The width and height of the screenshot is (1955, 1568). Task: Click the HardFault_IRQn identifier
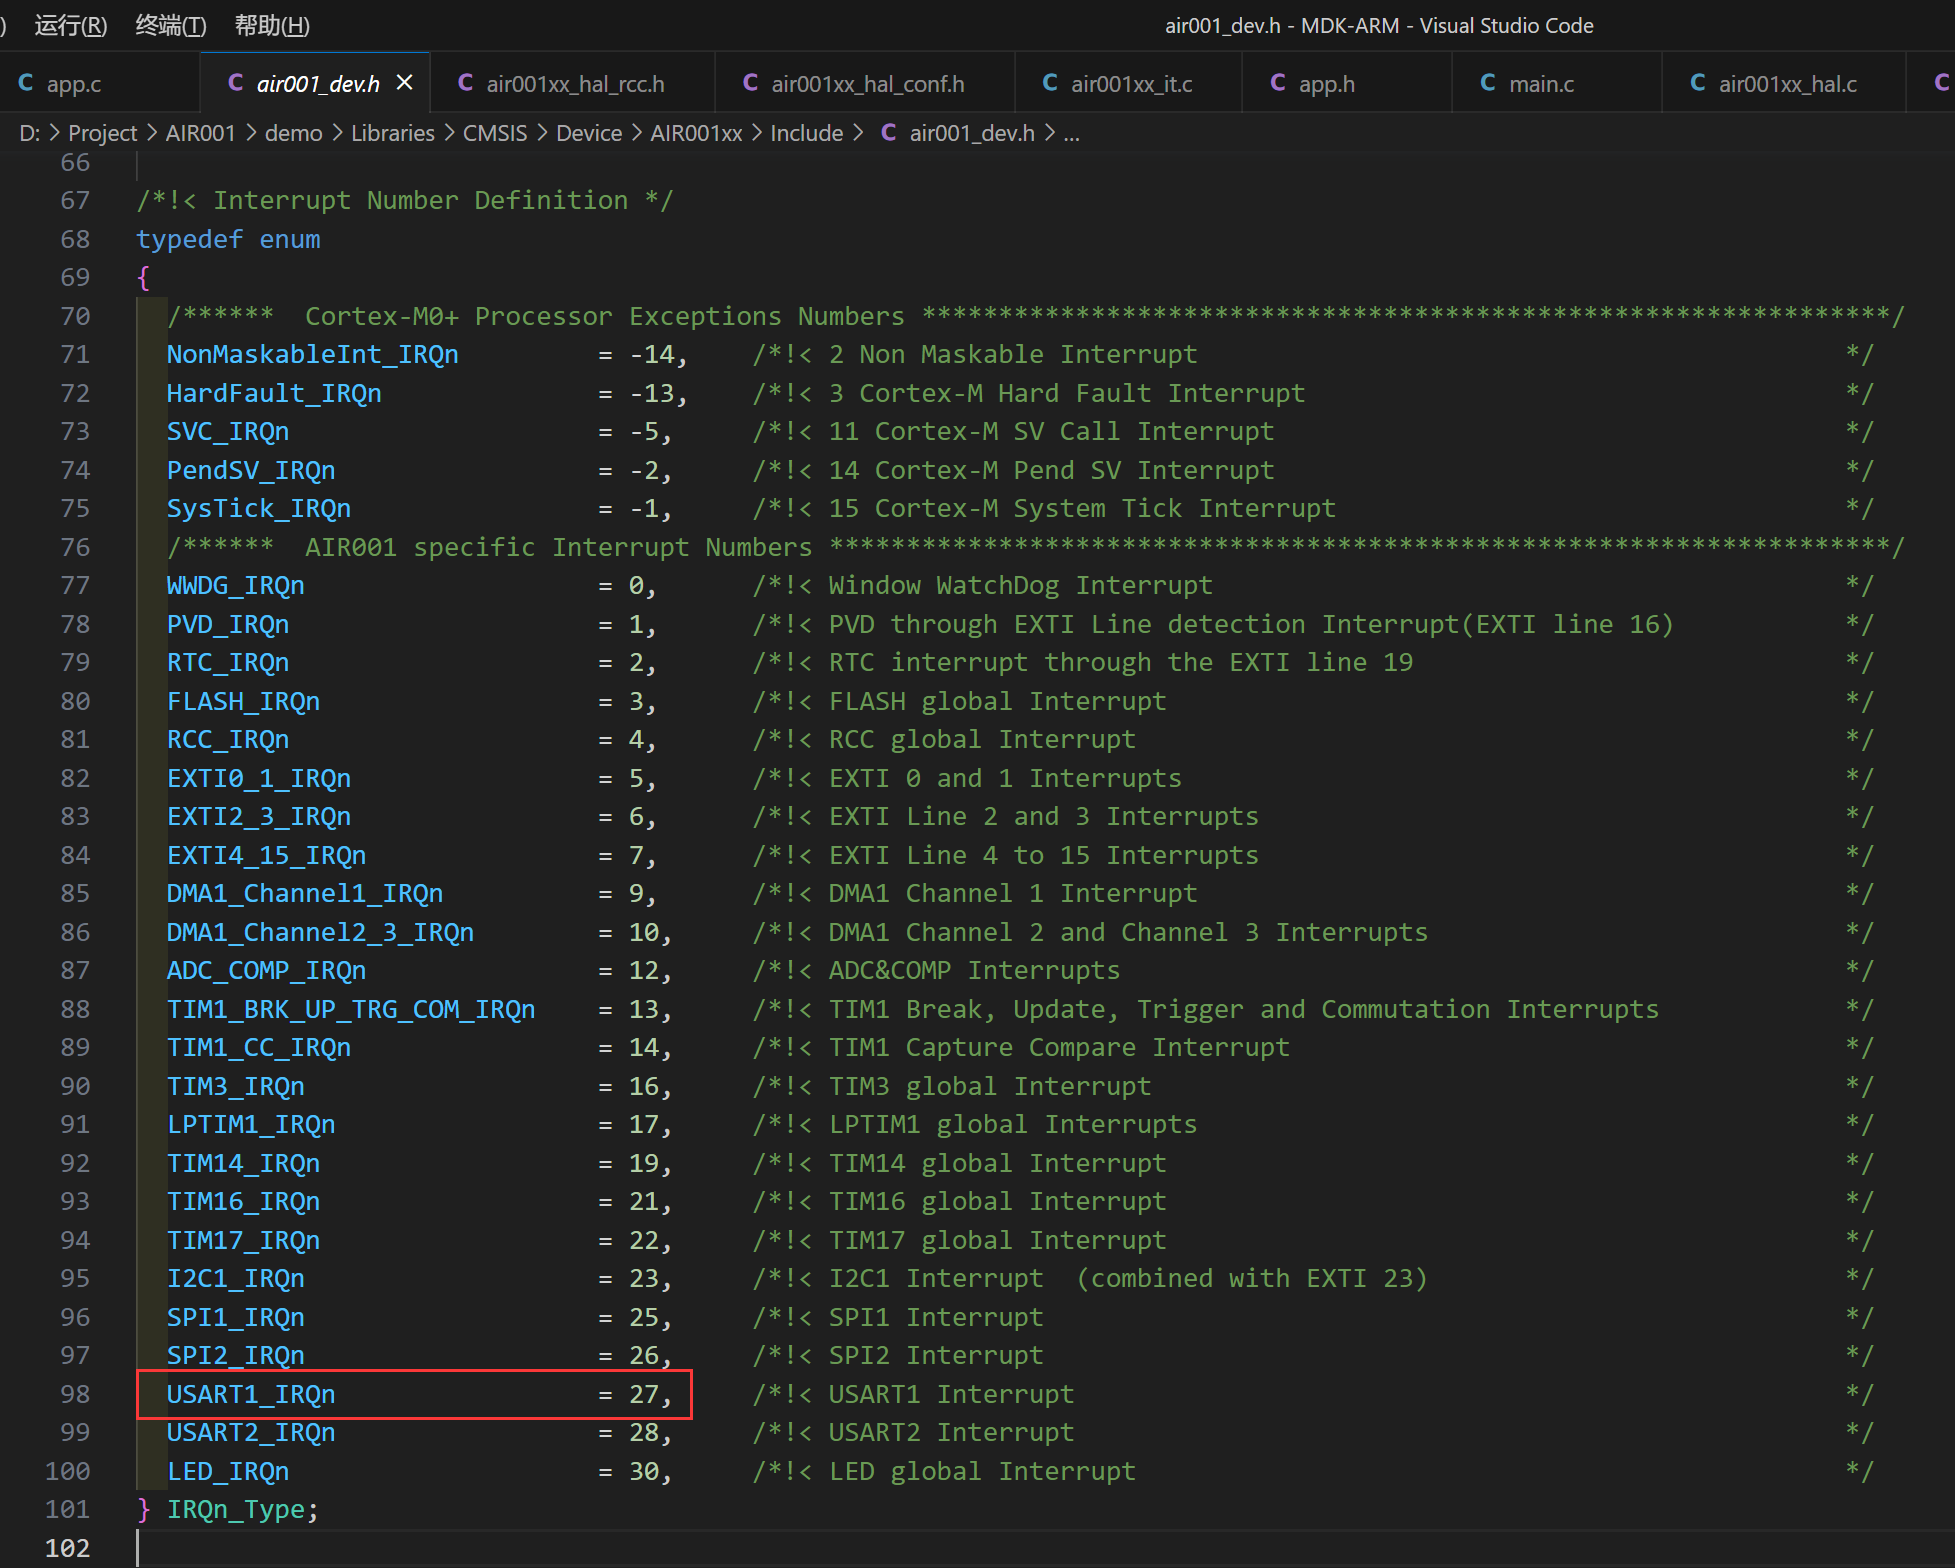(x=274, y=393)
